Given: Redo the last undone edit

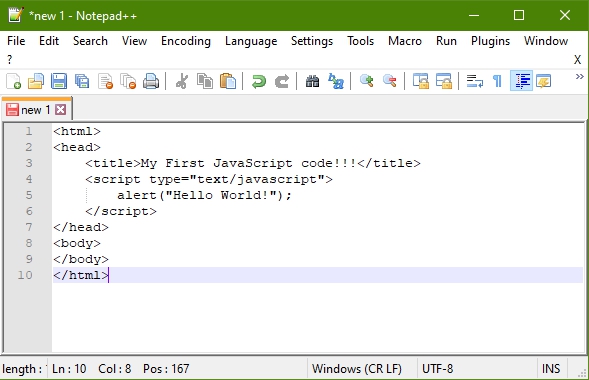Looking at the screenshot, I should pyautogui.click(x=282, y=81).
